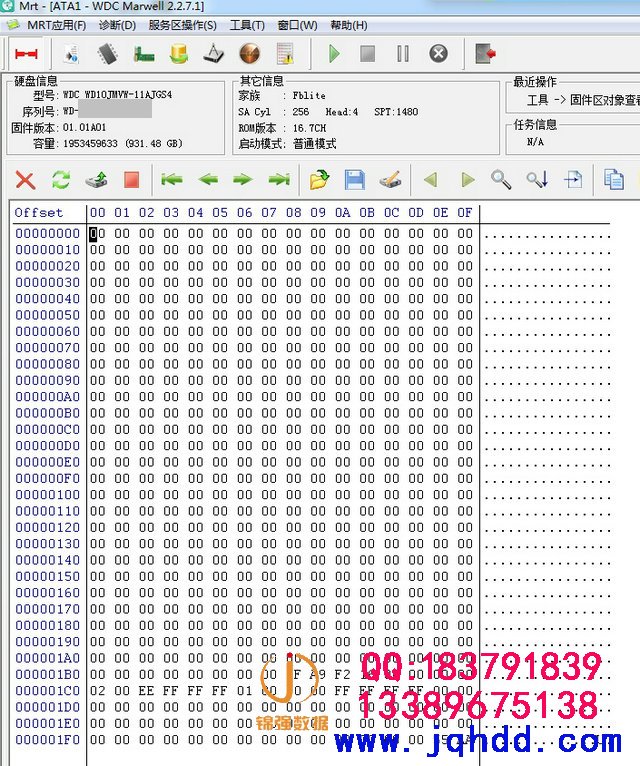Jump to first sector with green arrow
This screenshot has height=766, width=640.
tap(171, 180)
